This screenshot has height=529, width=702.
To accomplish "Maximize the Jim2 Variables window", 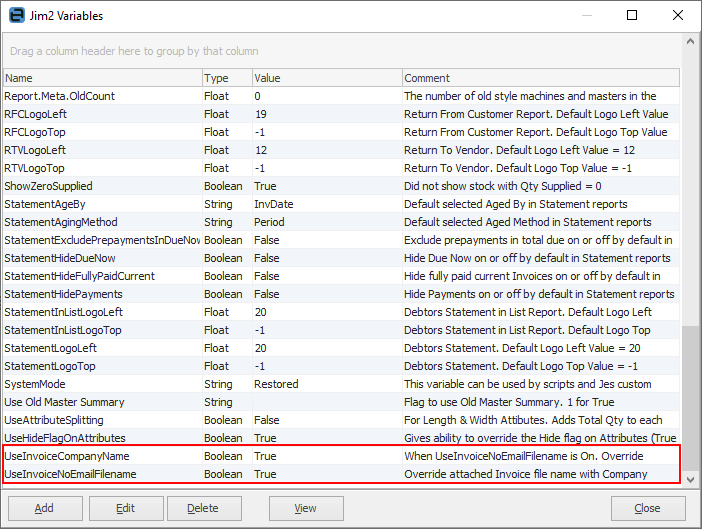I will click(632, 16).
